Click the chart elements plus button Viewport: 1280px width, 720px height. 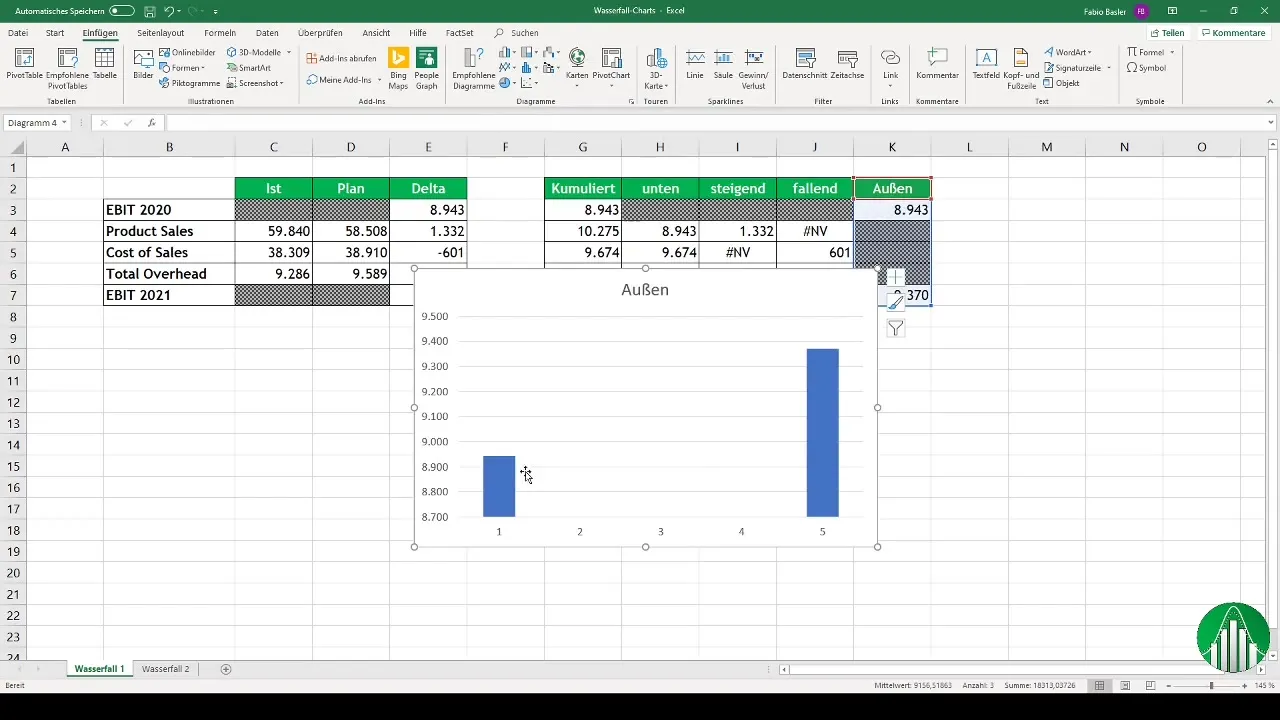pyautogui.click(x=895, y=277)
